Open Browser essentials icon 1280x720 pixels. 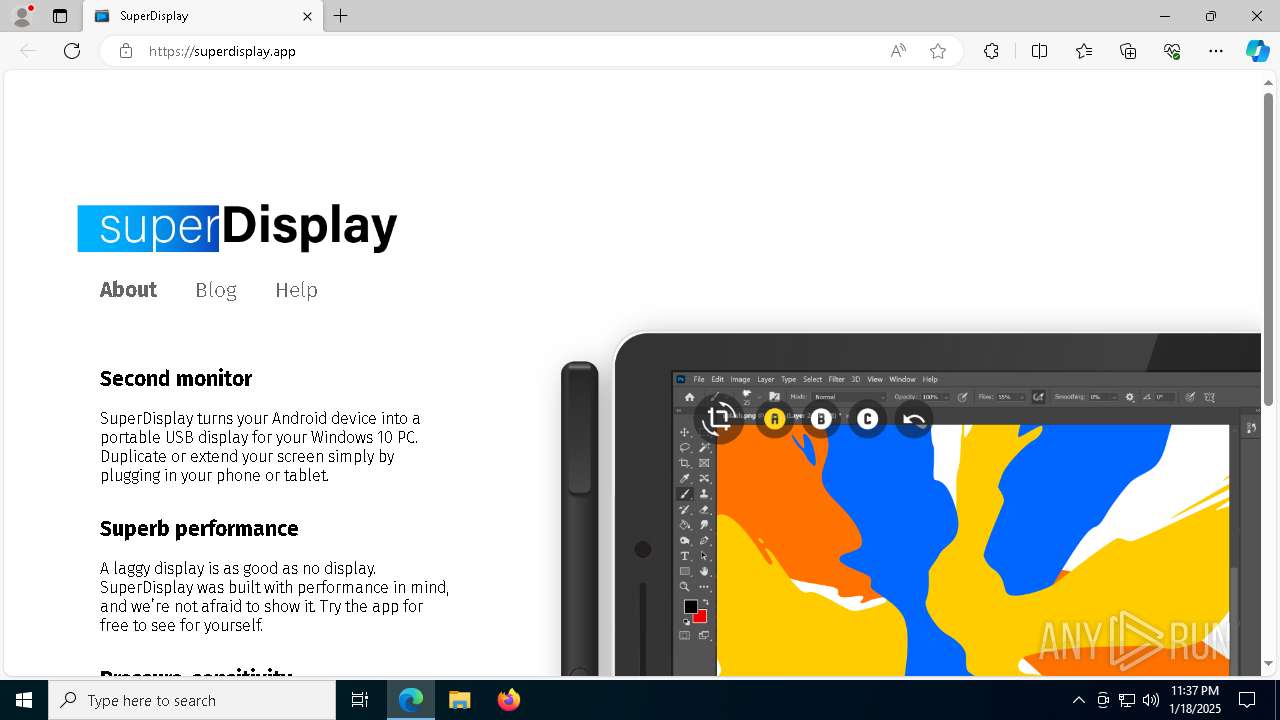[1172, 51]
